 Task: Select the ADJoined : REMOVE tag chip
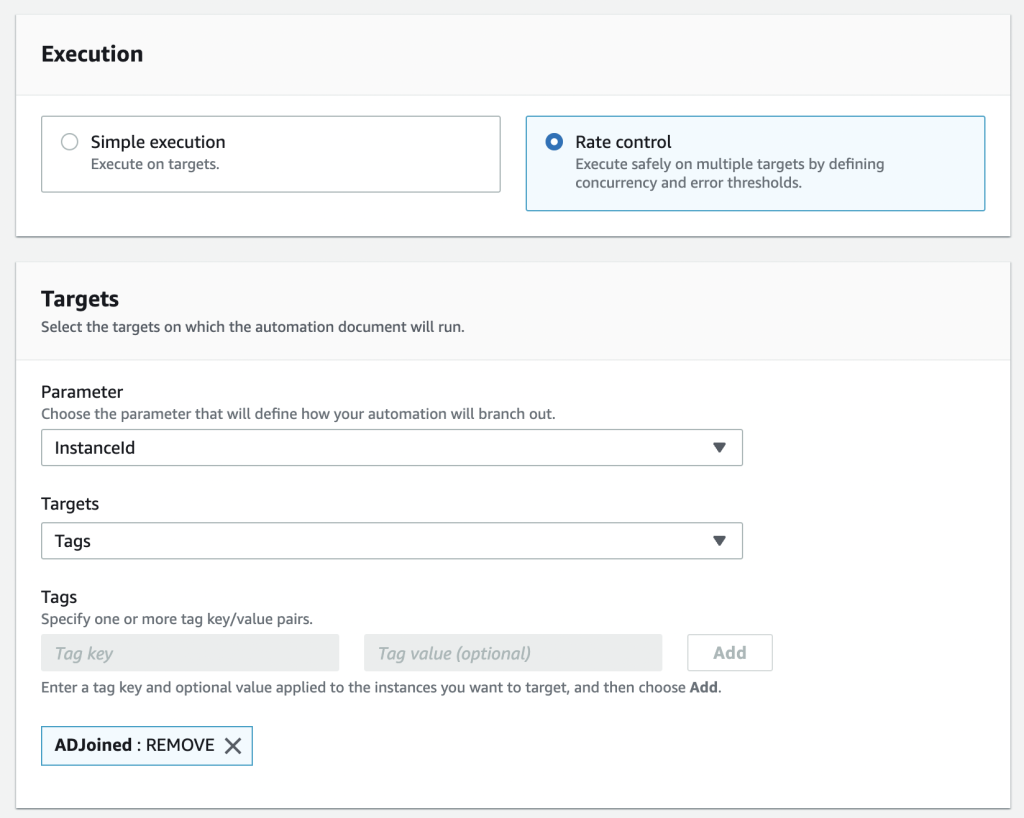pos(130,745)
